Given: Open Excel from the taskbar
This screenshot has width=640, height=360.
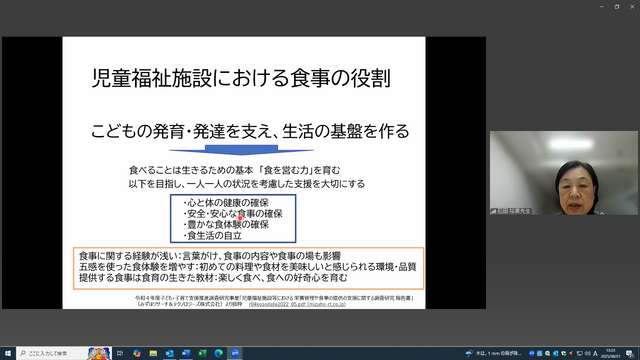Looking at the screenshot, I should 202,353.
